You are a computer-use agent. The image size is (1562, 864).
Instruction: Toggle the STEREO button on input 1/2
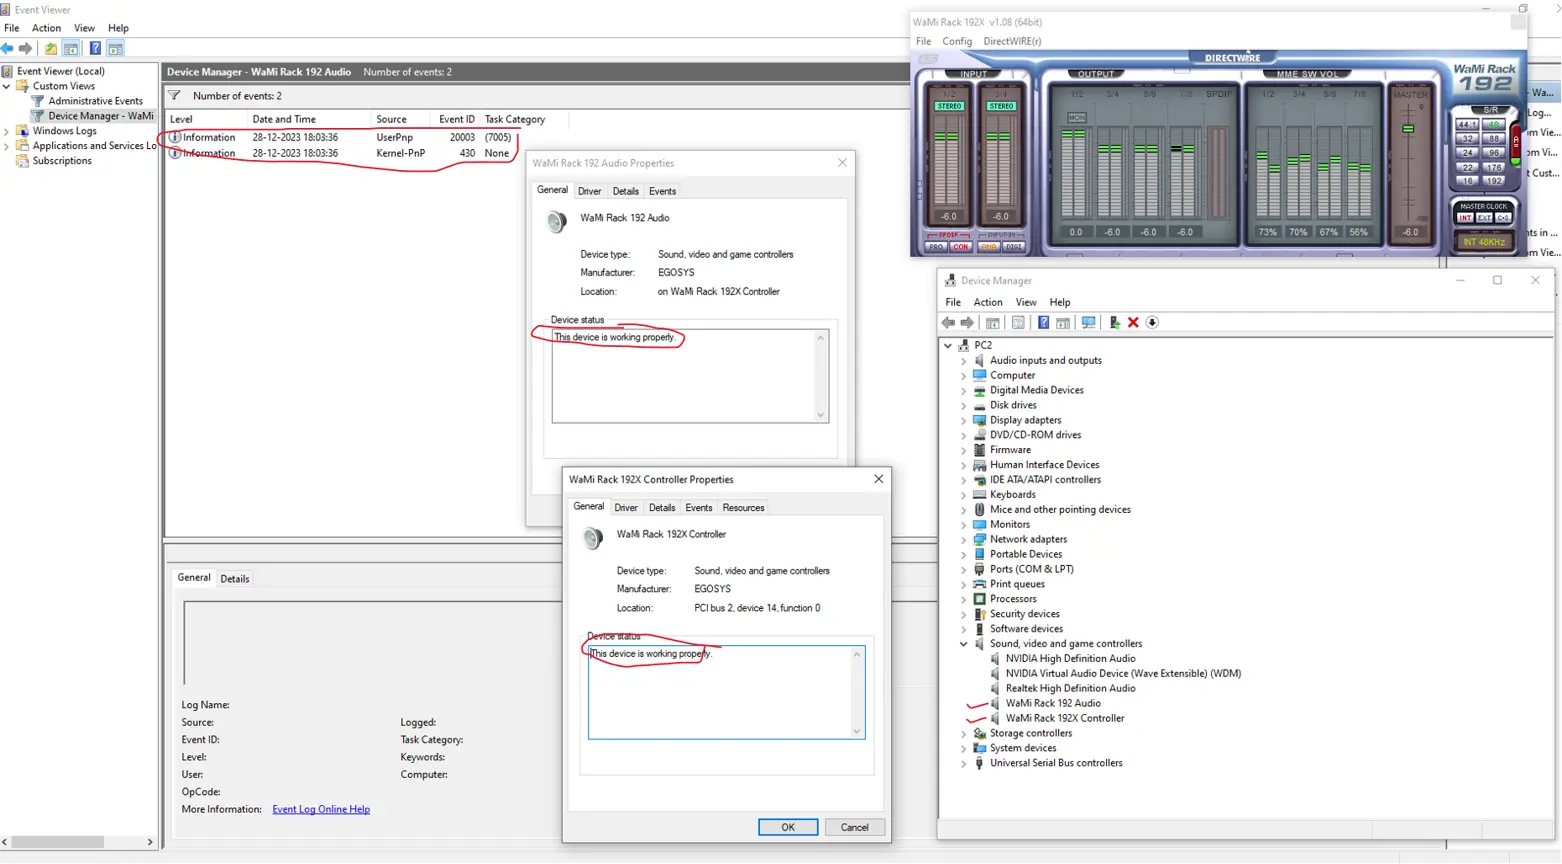949,106
